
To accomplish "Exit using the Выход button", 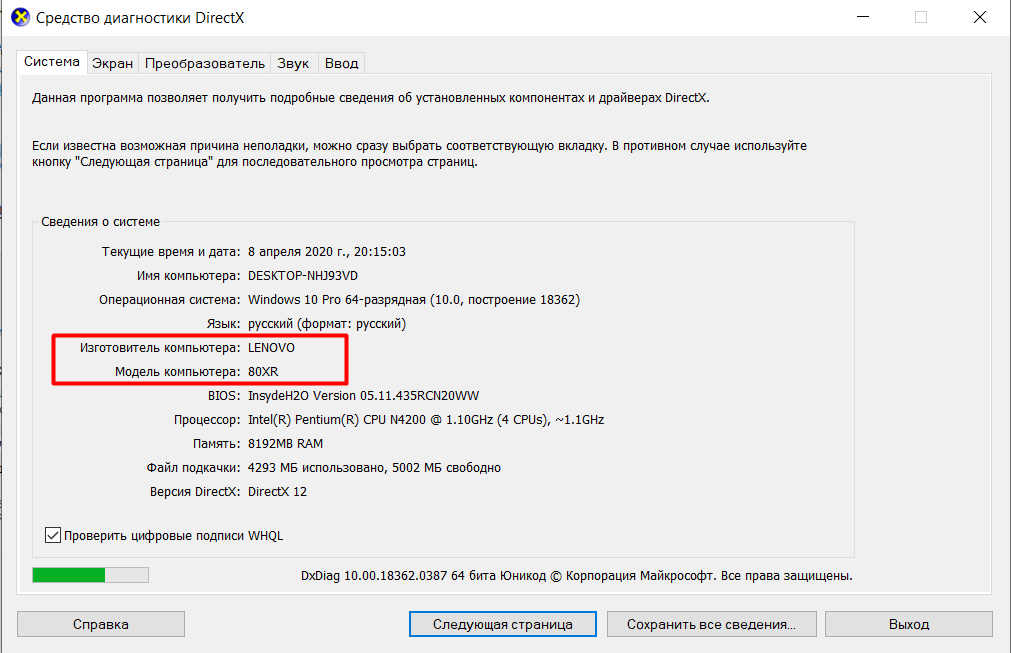I will [908, 624].
